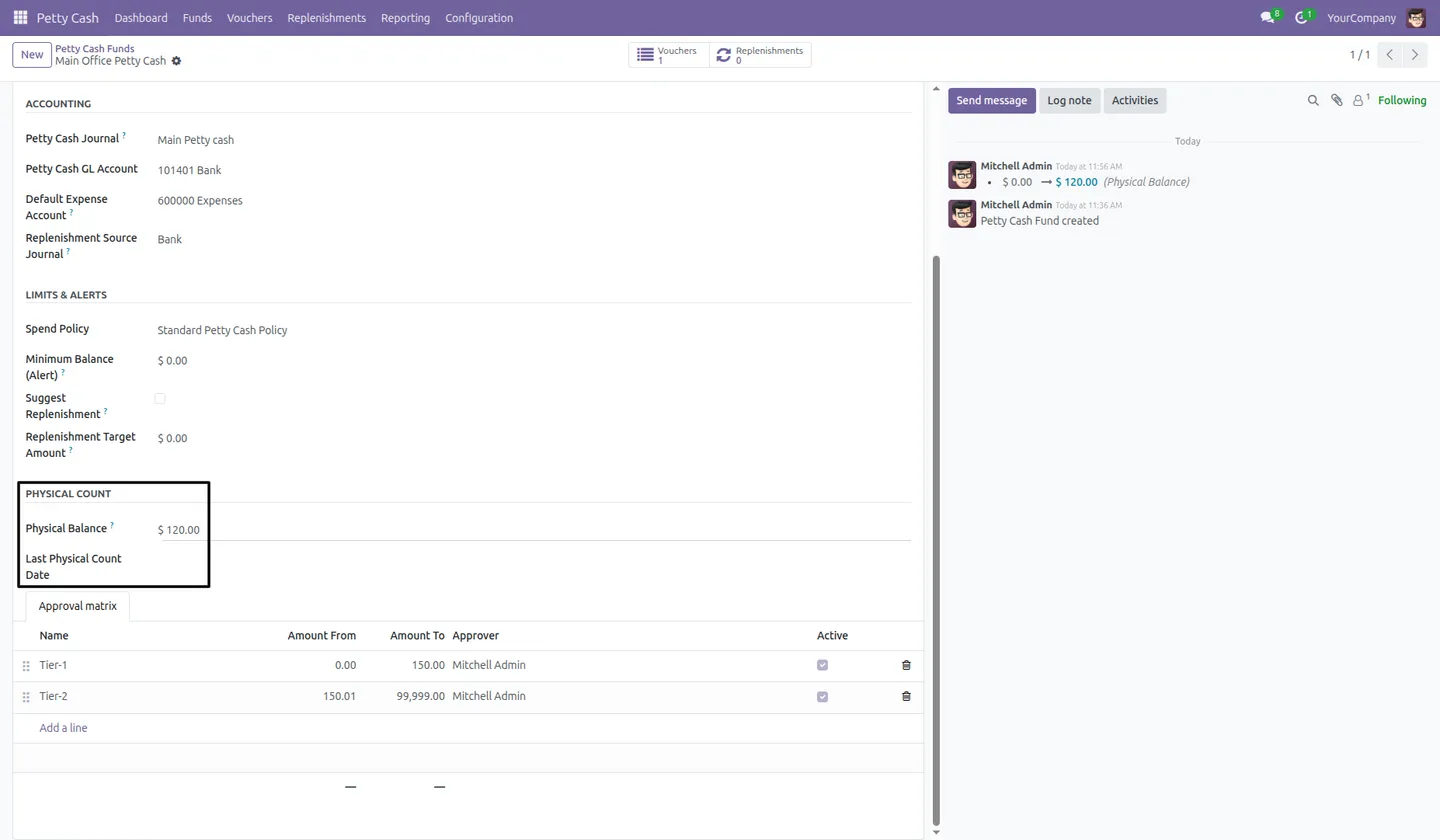Open the Vouchers menu
This screenshot has width=1440, height=840.
[x=249, y=18]
